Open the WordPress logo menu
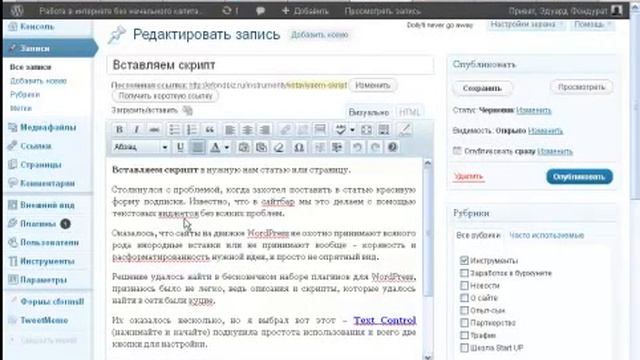 click(17, 11)
